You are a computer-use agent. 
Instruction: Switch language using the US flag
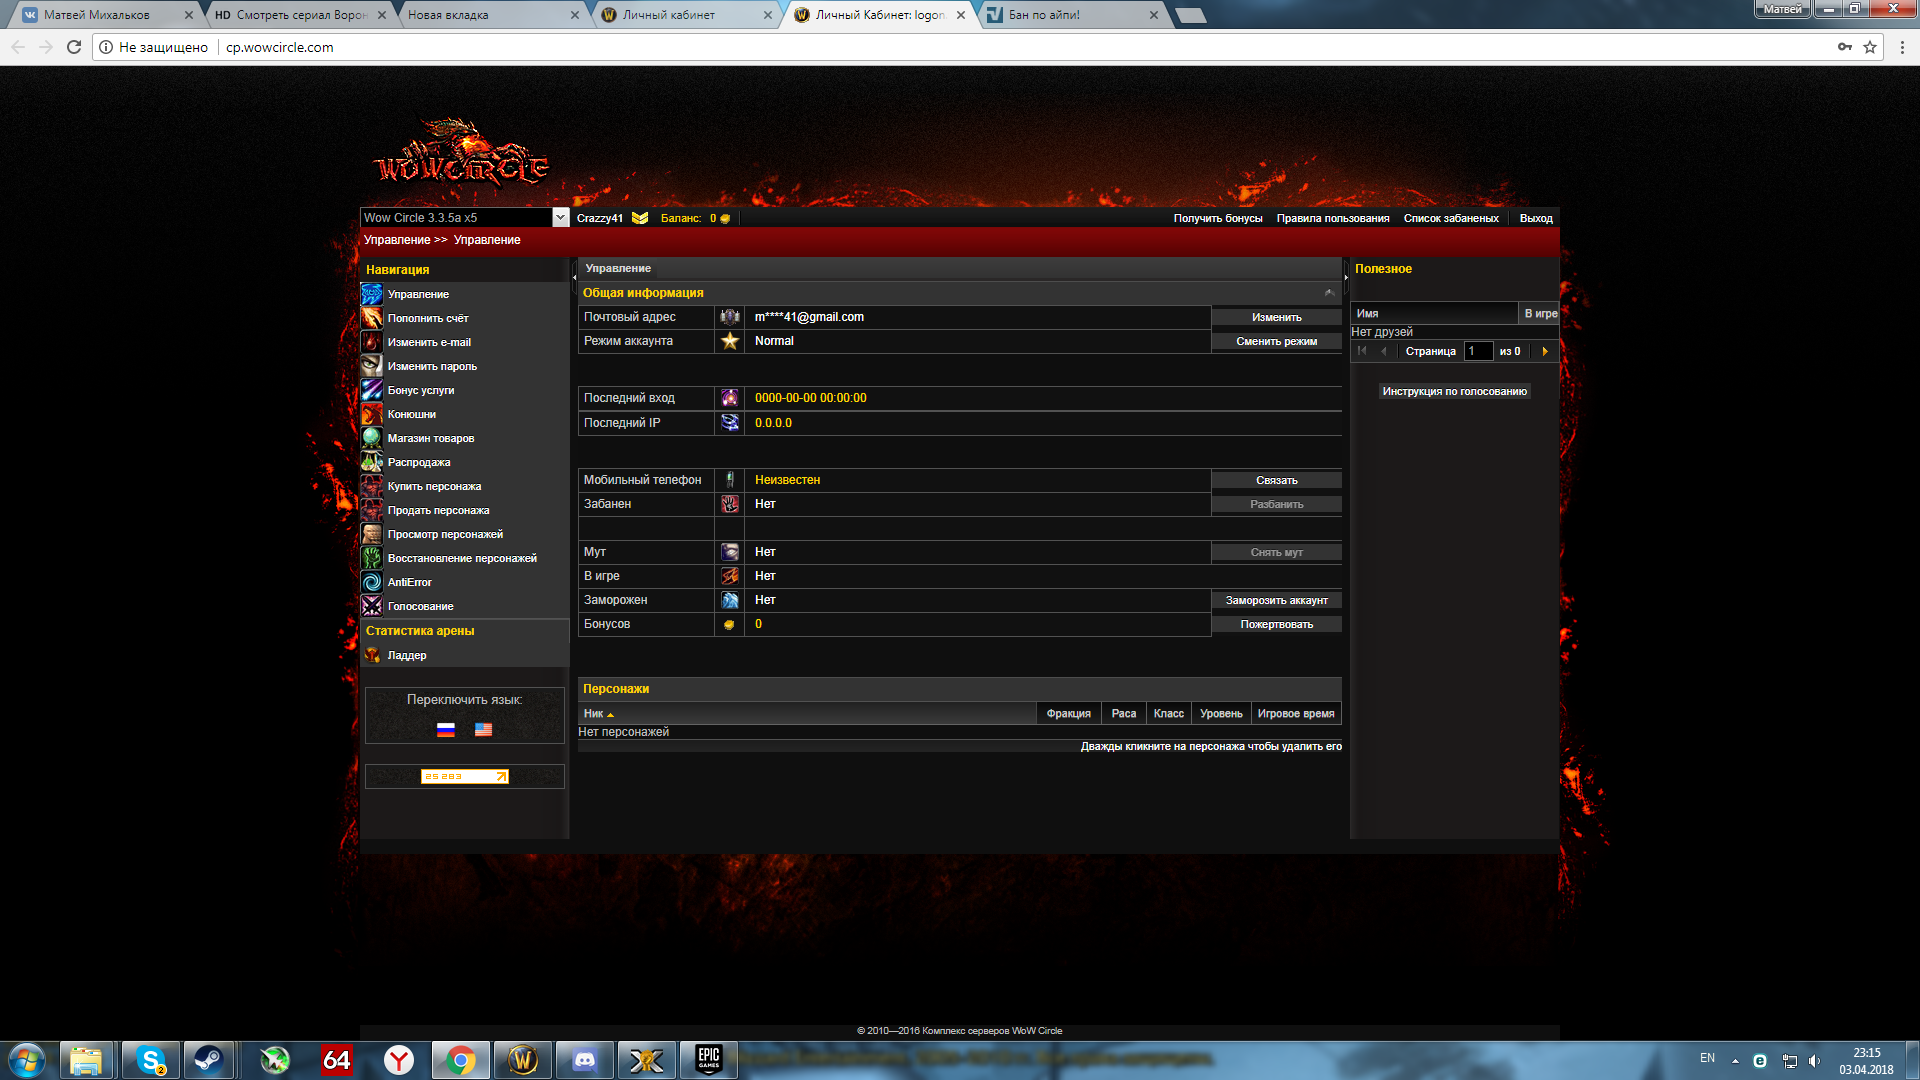[483, 730]
